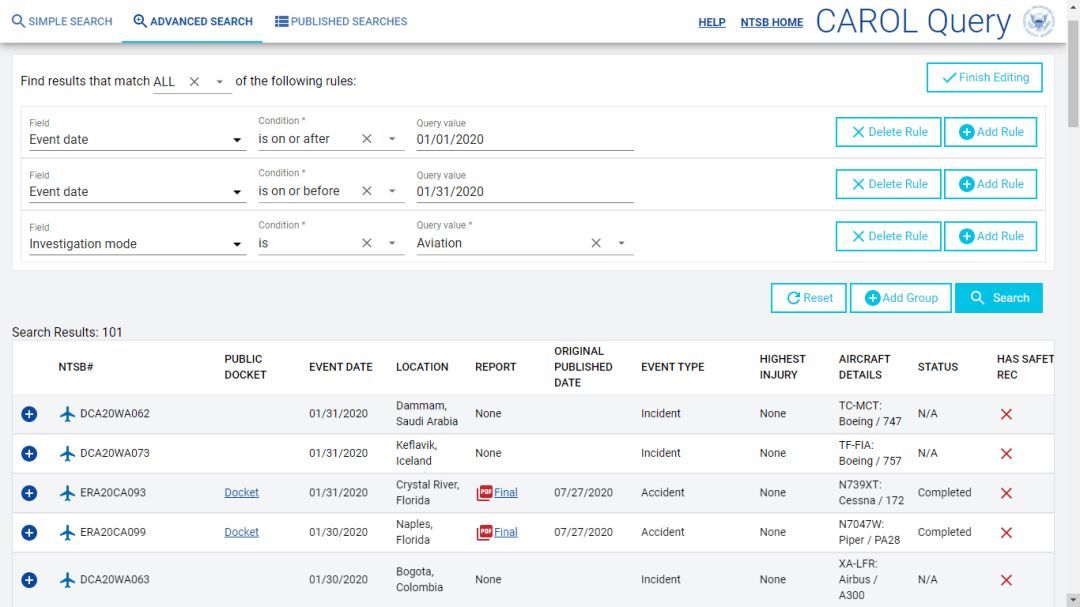Screen dimensions: 1080x607
Task: Edit the 01/31/2020 query value field
Action: (524, 191)
